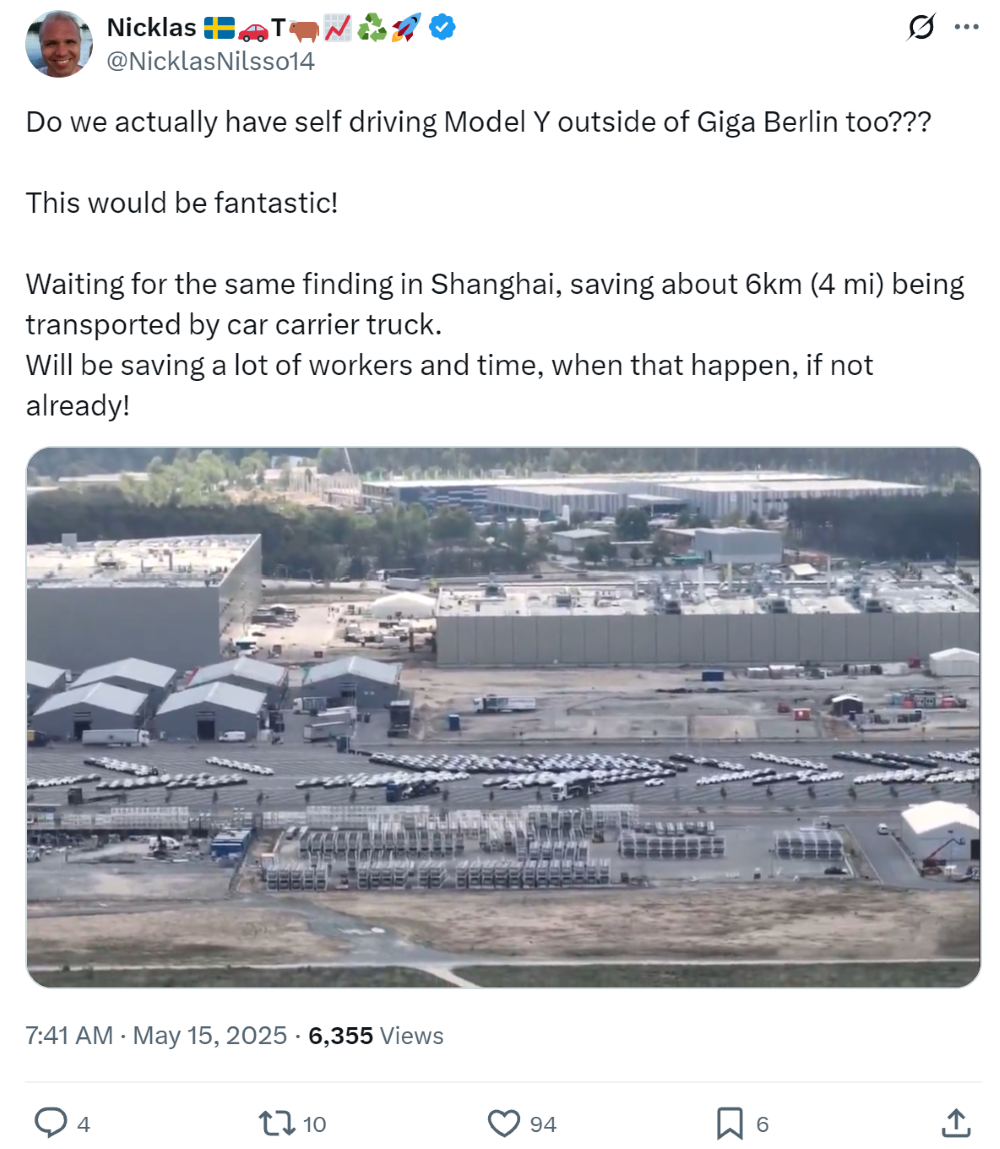View the 6,355 Views analytics
Image resolution: width=1000 pixels, height=1149 pixels.
point(376,1035)
